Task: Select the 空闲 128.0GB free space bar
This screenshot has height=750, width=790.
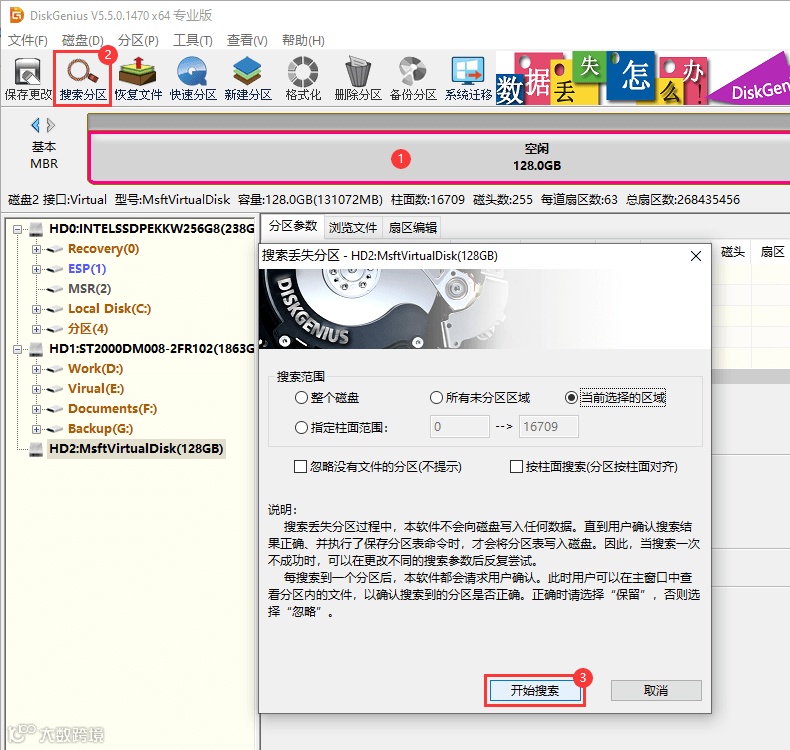Action: [x=439, y=157]
